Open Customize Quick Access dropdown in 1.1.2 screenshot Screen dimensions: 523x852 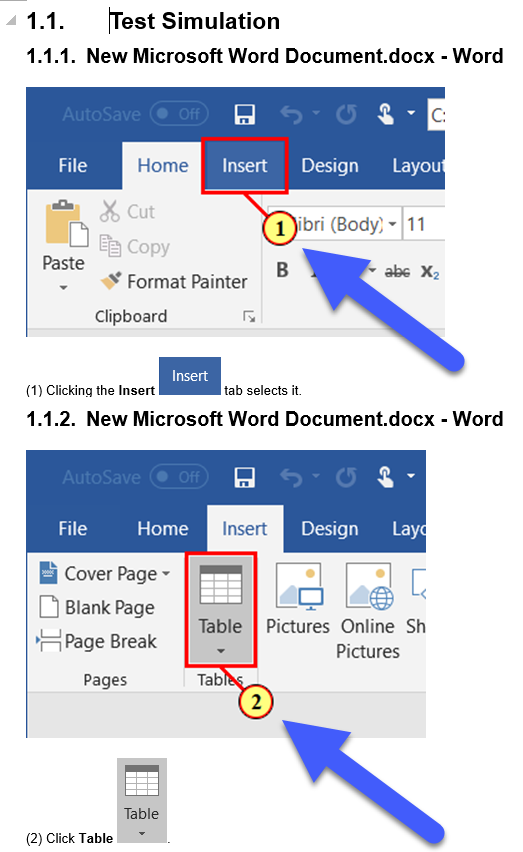tap(411, 475)
